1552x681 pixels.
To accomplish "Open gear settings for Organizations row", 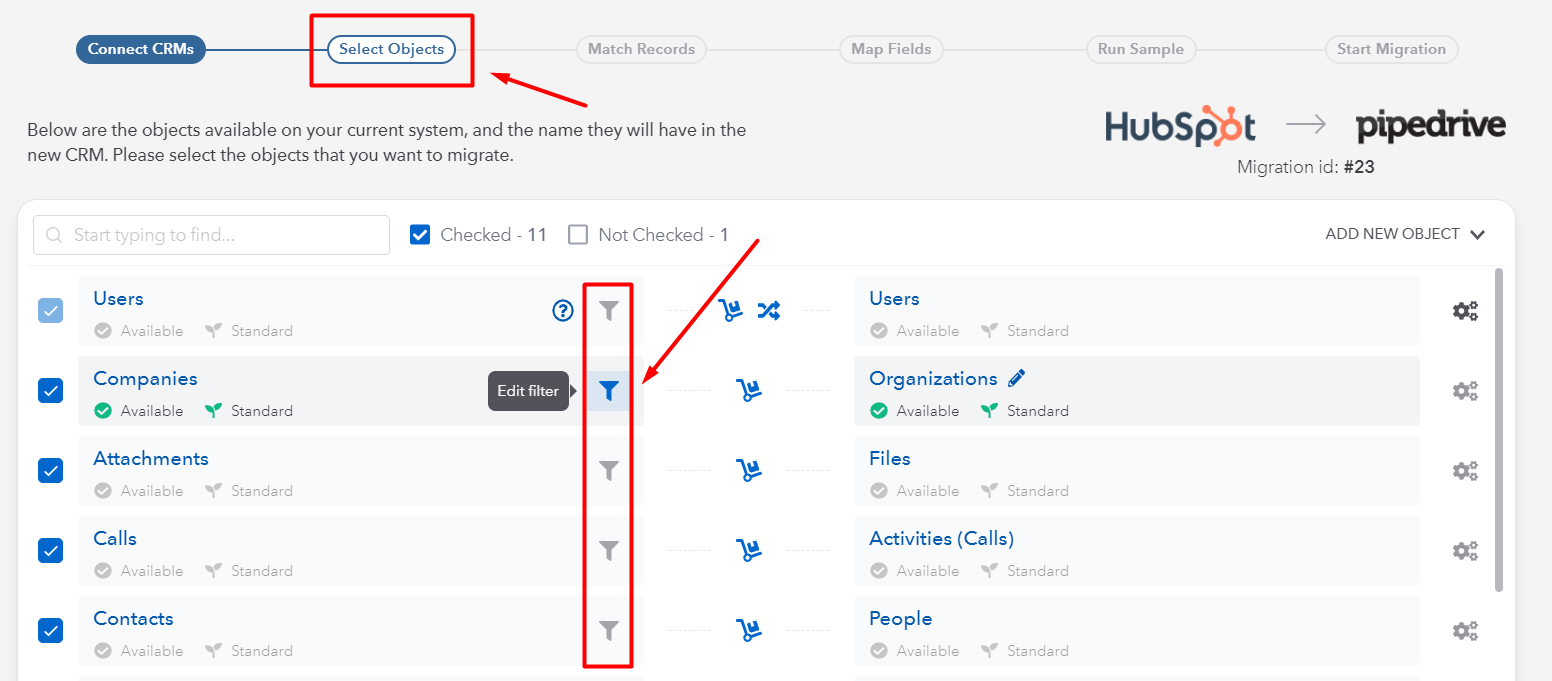I will (1465, 391).
